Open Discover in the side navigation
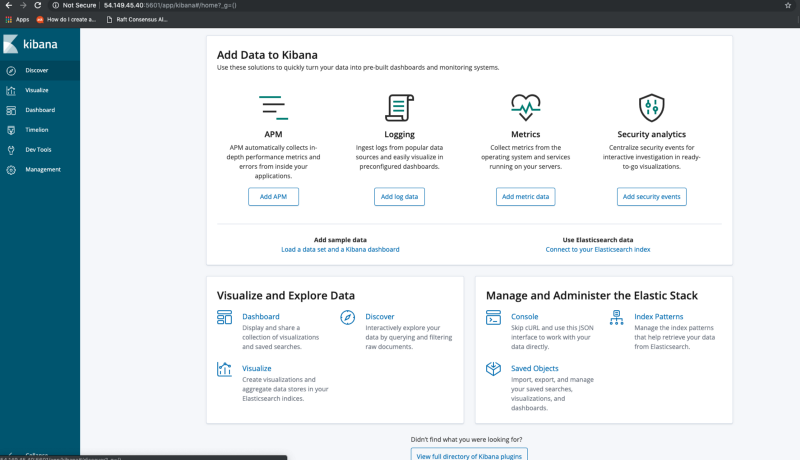This screenshot has height=460, width=800. tap(40, 70)
